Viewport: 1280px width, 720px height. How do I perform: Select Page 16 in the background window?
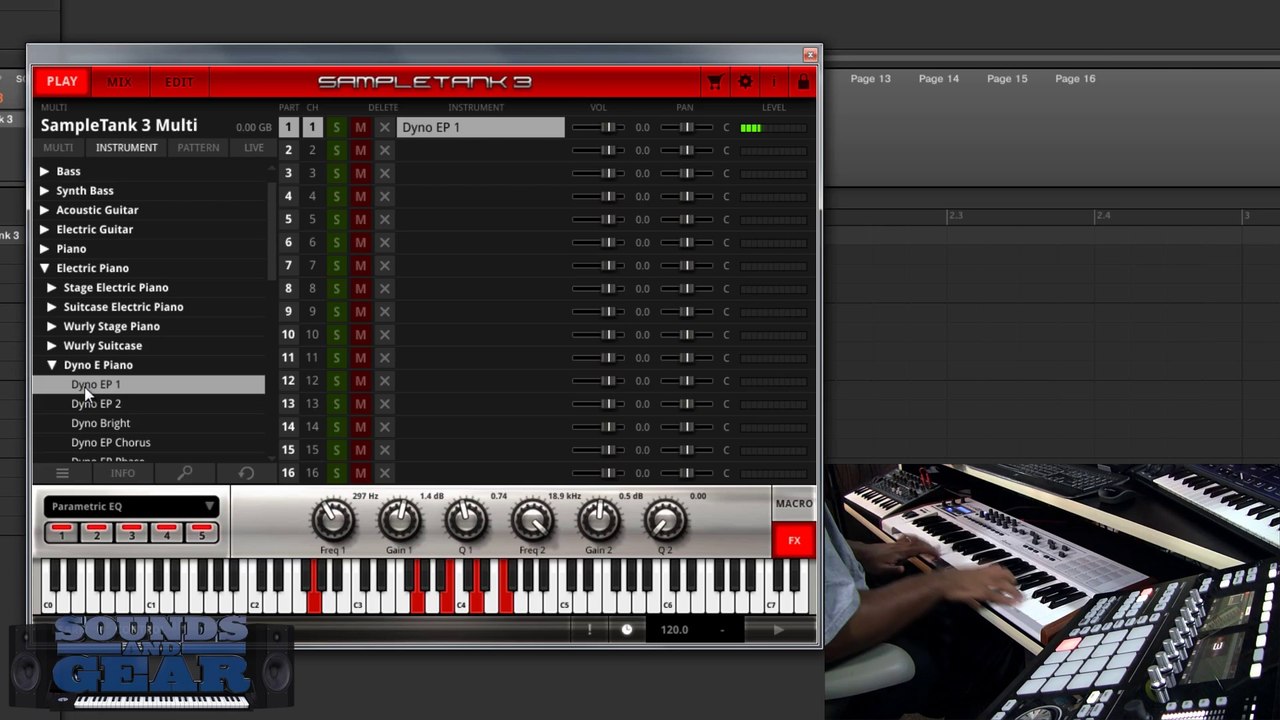[1075, 79]
